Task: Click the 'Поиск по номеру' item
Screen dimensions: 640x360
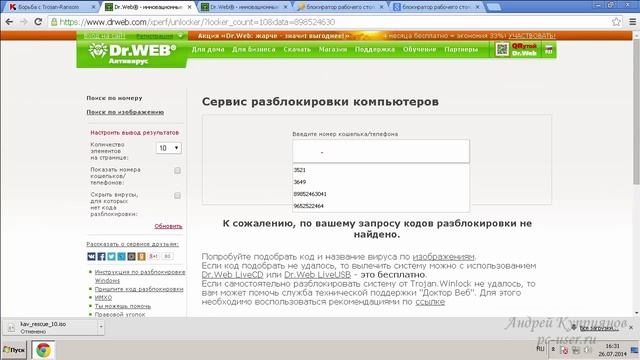Action: coord(114,98)
